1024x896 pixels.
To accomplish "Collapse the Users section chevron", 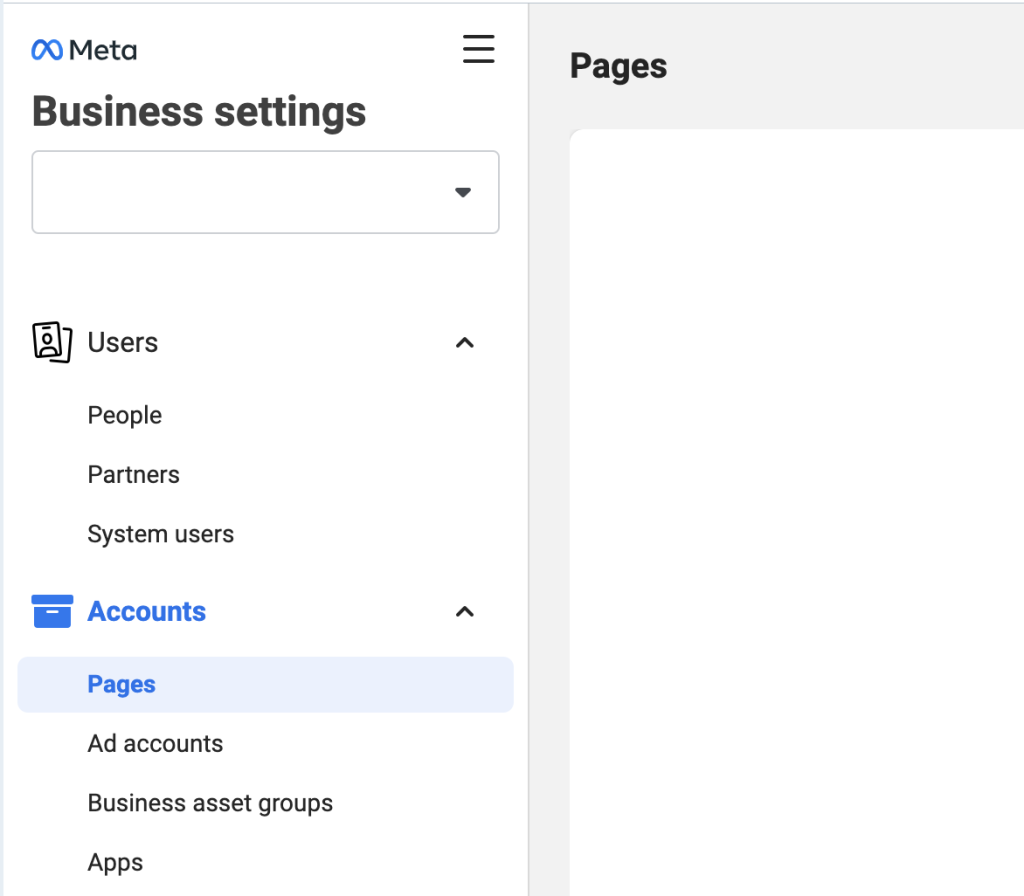I will 464,343.
